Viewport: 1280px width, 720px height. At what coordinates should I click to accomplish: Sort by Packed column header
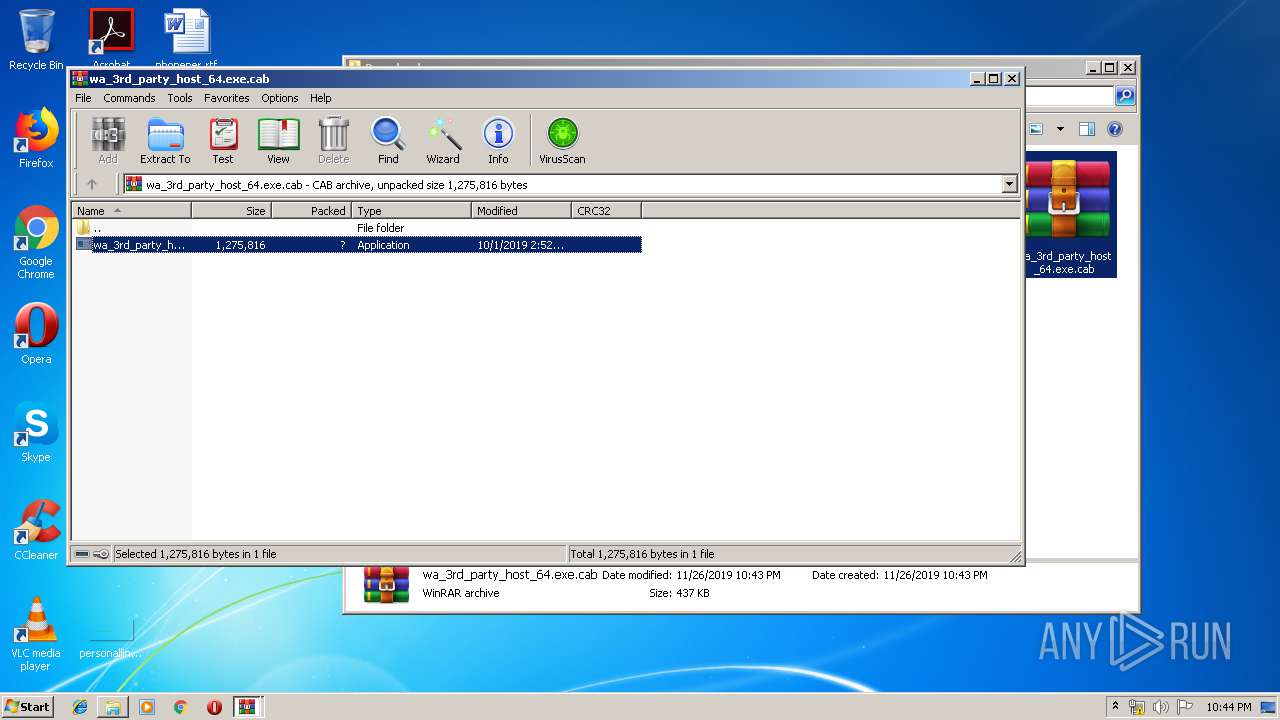(x=311, y=210)
